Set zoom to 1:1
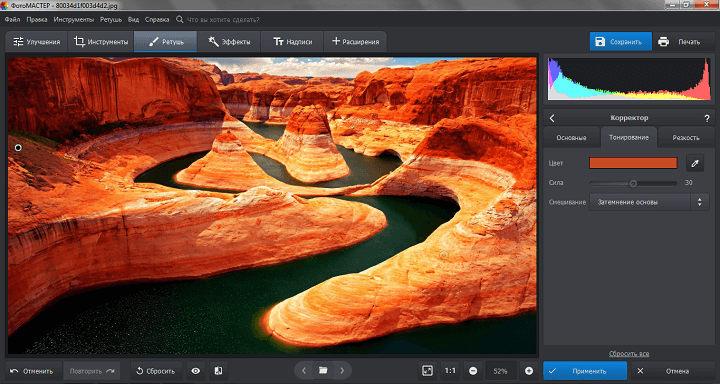The image size is (720, 384). pos(450,371)
